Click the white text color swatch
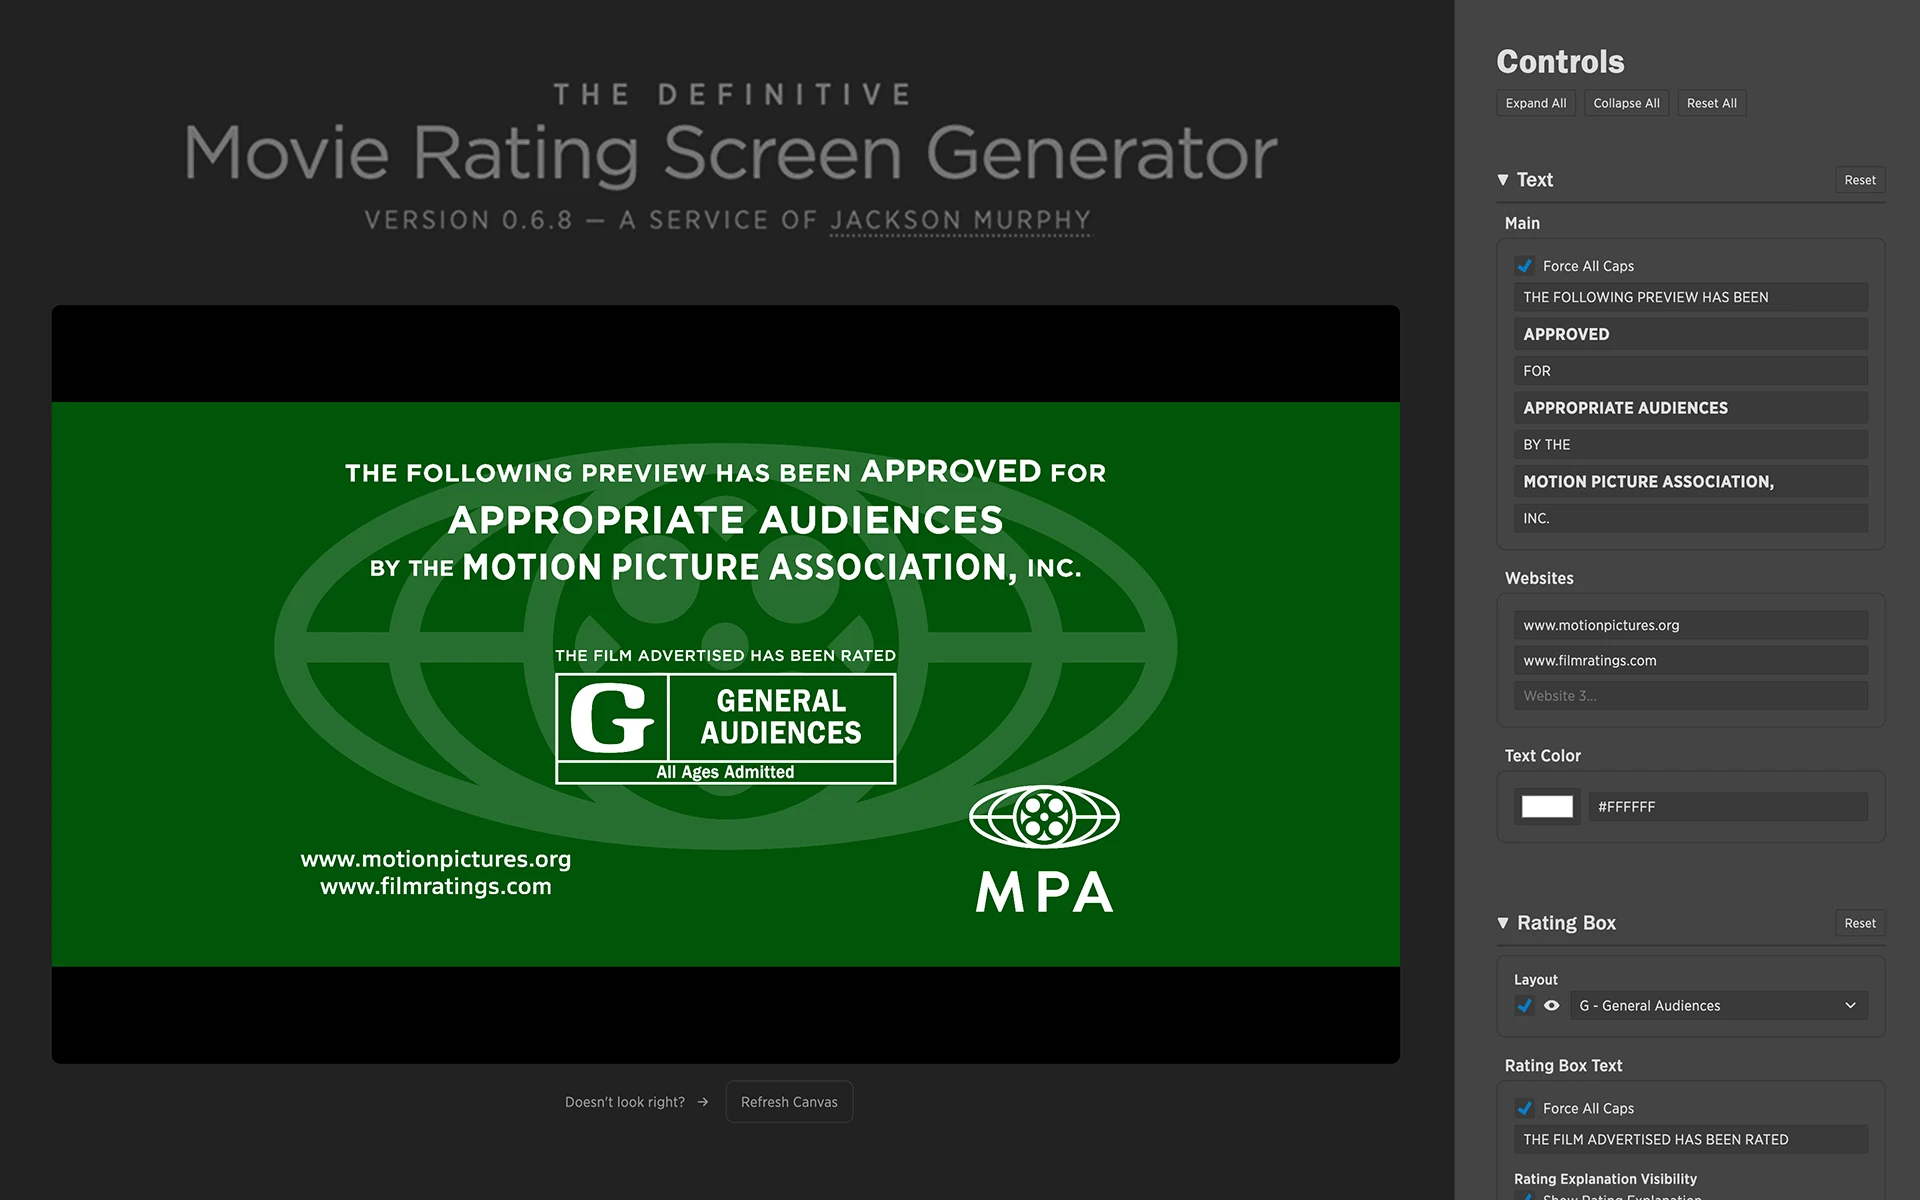Viewport: 1920px width, 1200px height. [1547, 807]
